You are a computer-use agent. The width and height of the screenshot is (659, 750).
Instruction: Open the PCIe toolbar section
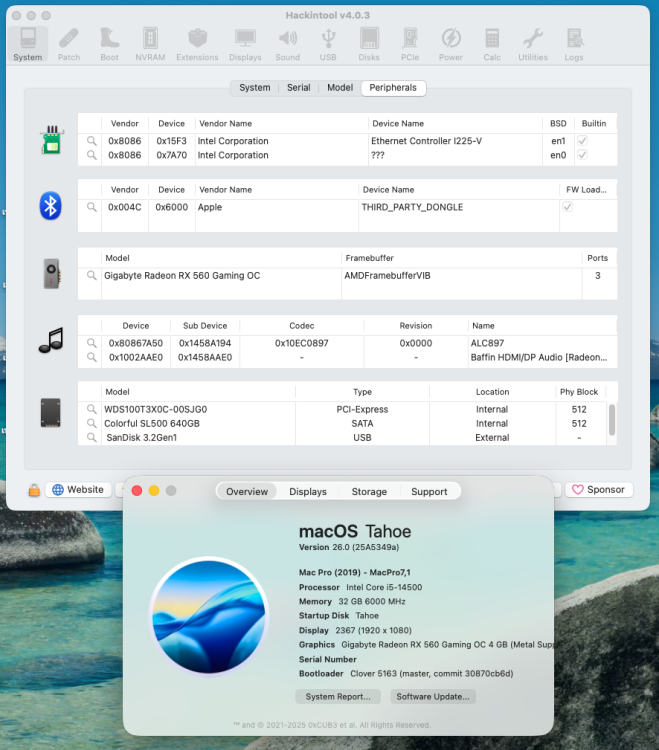(410, 44)
